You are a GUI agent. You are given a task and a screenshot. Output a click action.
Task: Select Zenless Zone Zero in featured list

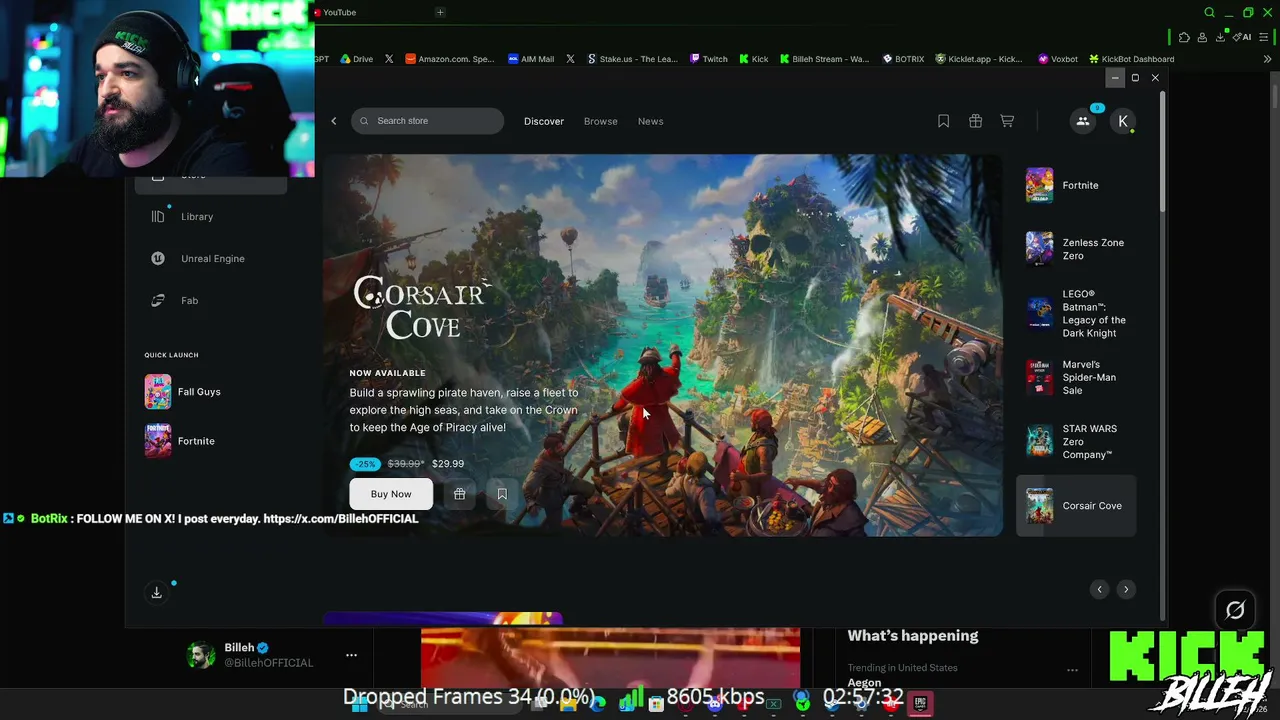pyautogui.click(x=1076, y=249)
